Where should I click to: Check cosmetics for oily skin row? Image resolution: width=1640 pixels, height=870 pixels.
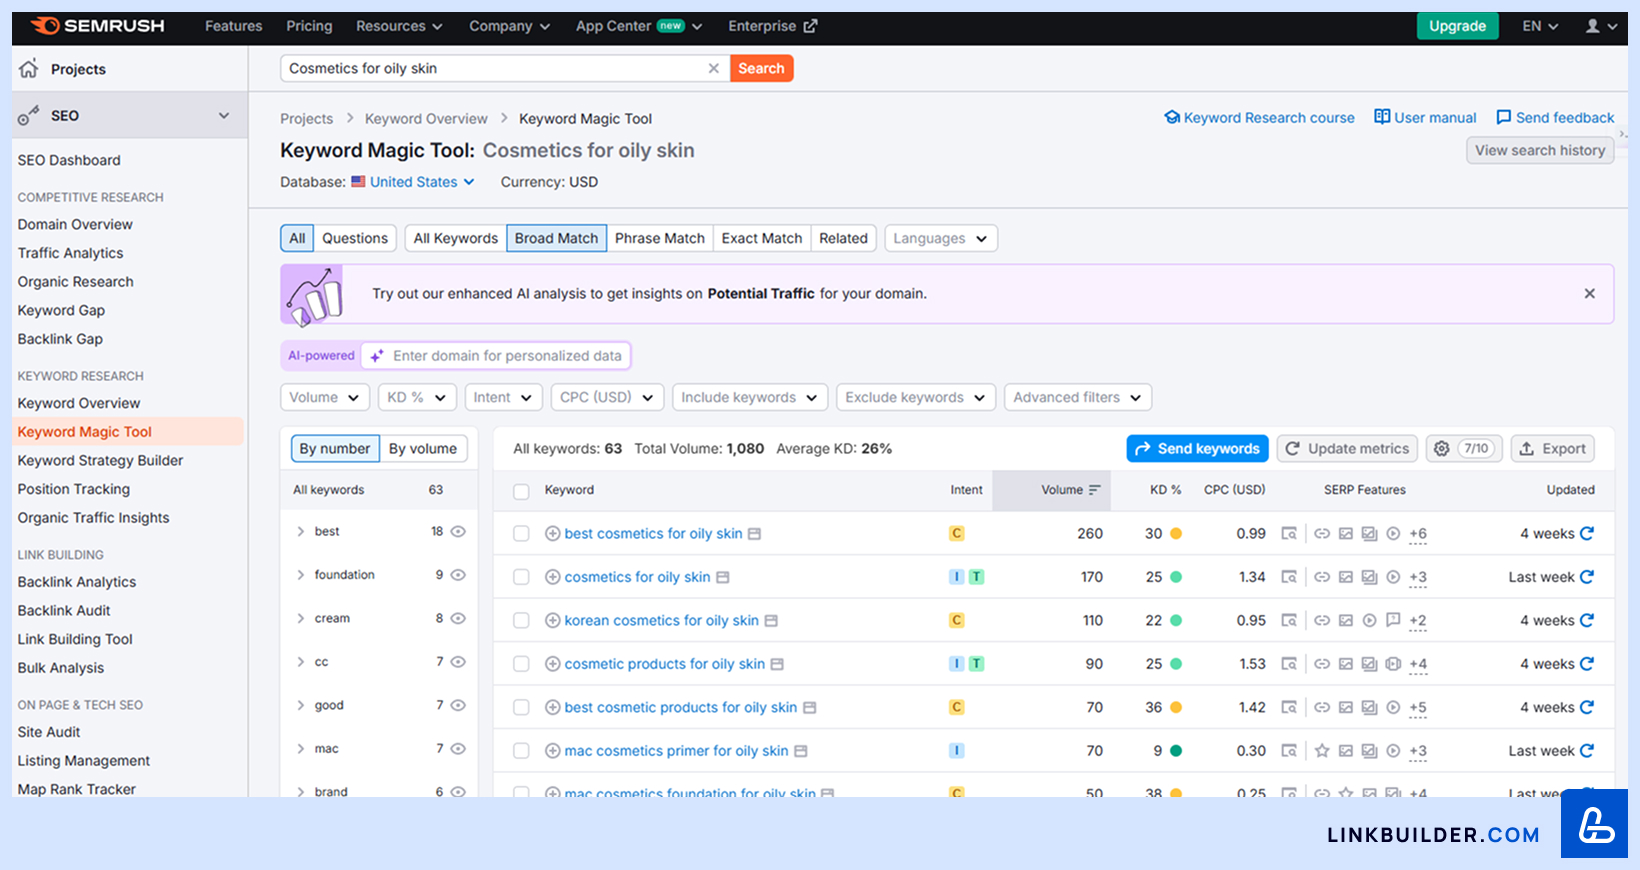point(521,577)
